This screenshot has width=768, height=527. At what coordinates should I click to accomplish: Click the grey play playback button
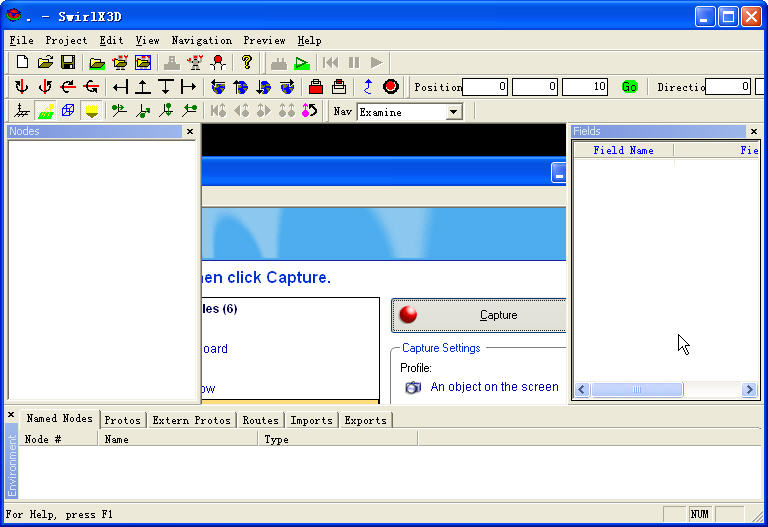coord(377,63)
